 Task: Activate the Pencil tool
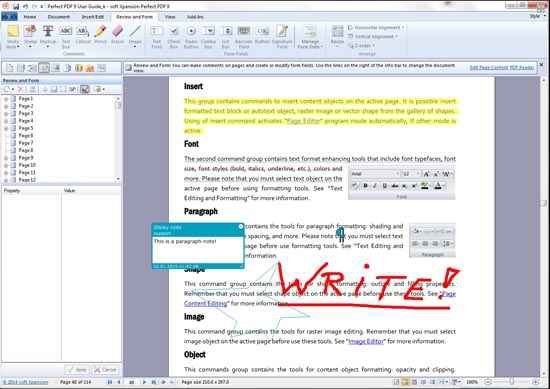100,34
